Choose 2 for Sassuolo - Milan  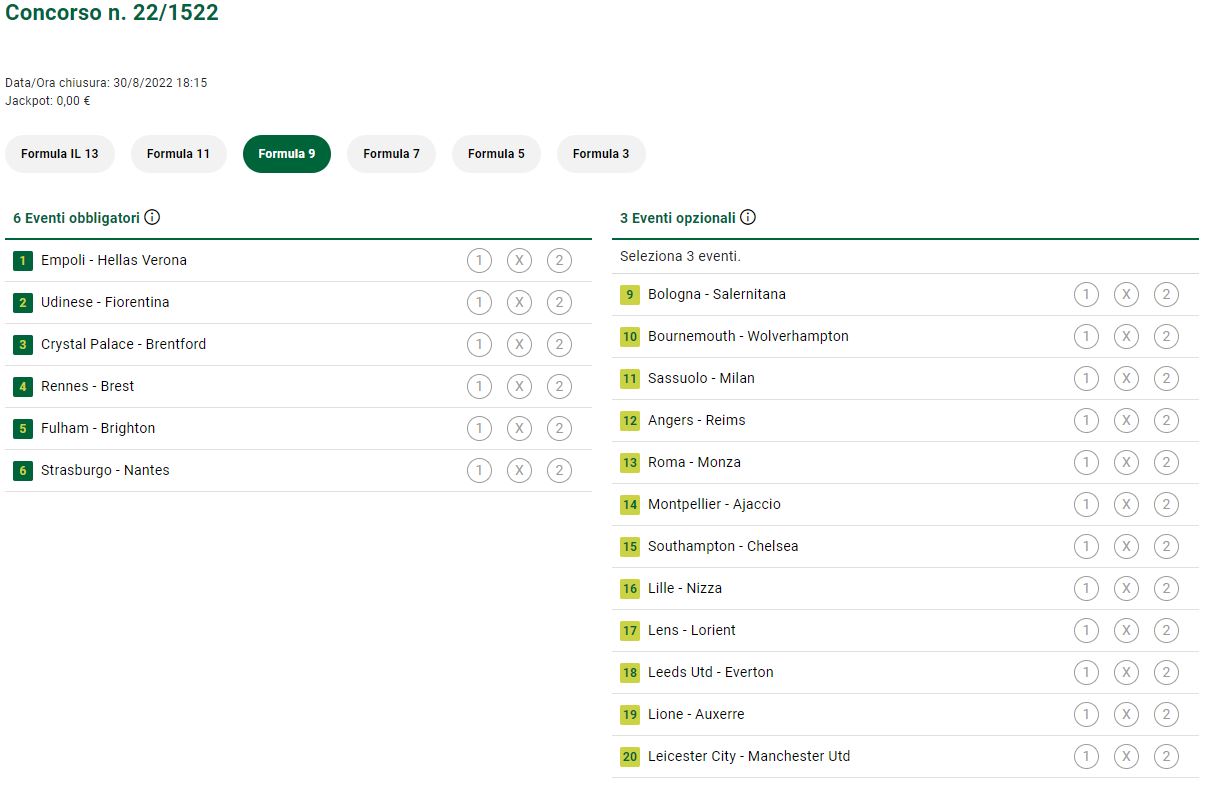click(1166, 379)
